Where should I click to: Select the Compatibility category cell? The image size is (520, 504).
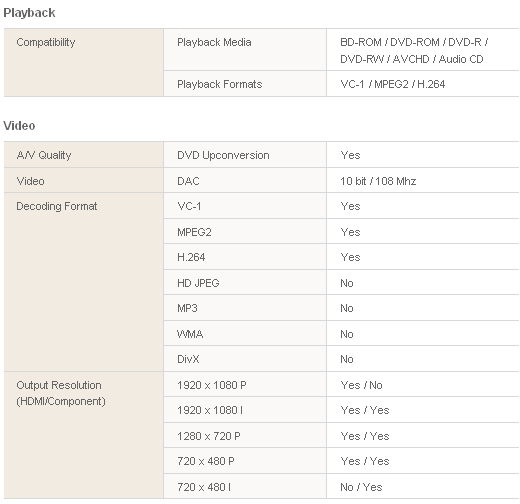pos(84,63)
